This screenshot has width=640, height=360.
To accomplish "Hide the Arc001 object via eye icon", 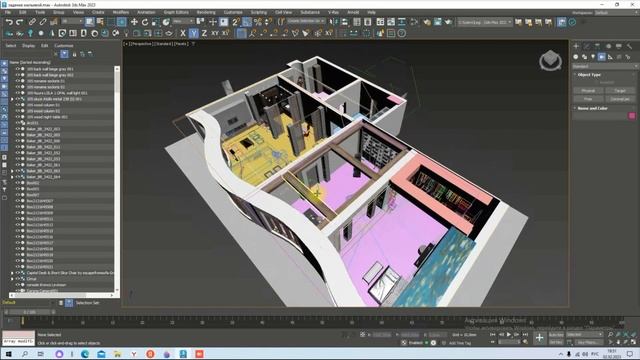I will 17,122.
